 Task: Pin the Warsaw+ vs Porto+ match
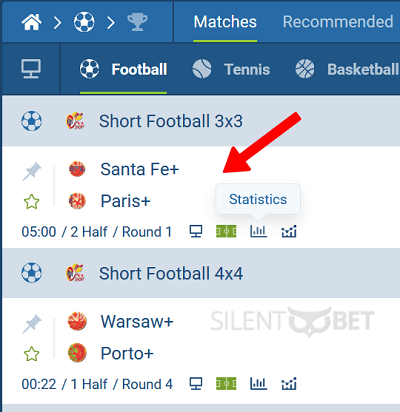32,324
